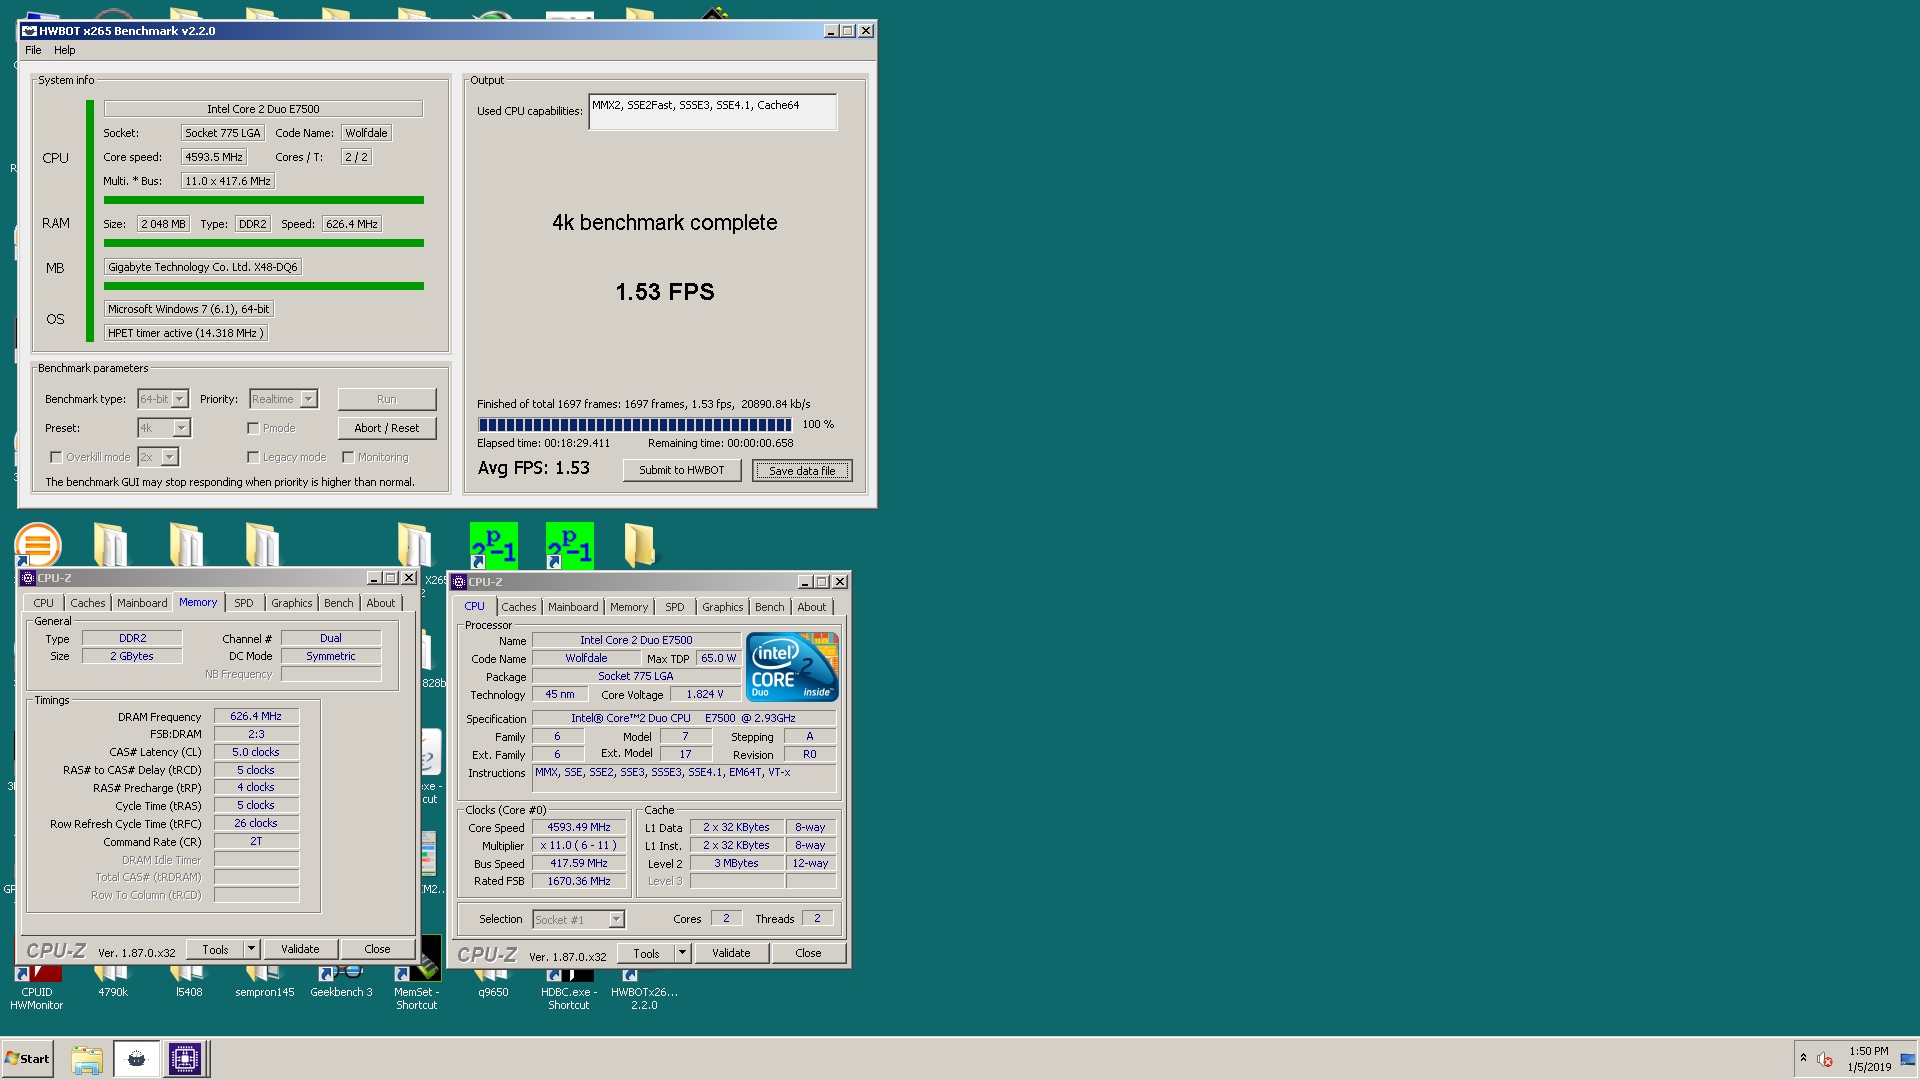1920x1080 pixels.
Task: Open the File menu in HWBOT
Action: tap(33, 50)
